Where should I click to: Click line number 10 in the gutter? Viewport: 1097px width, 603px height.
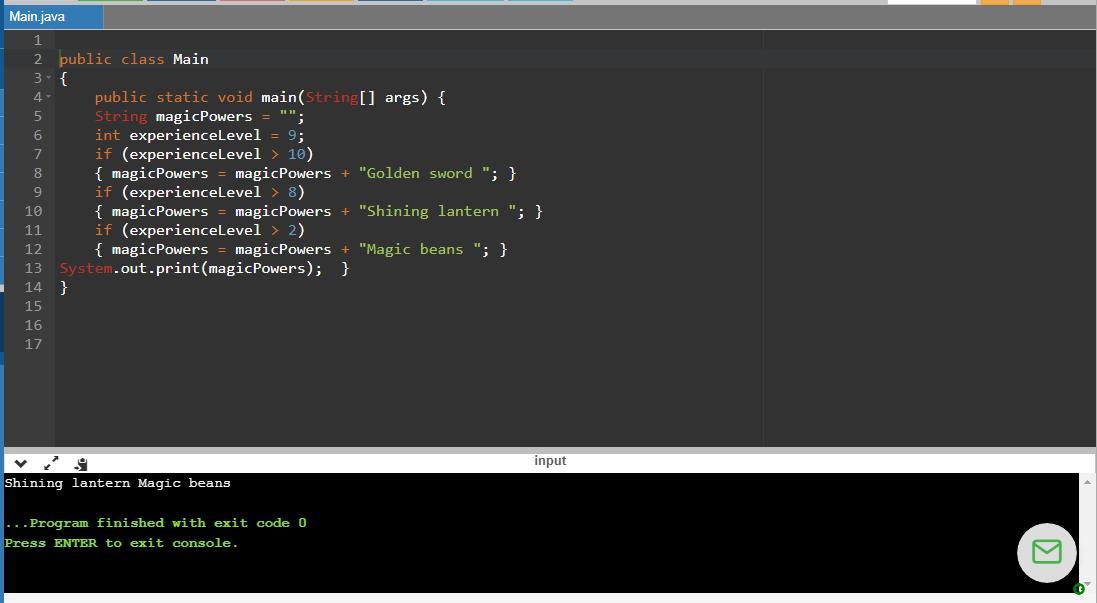click(34, 211)
